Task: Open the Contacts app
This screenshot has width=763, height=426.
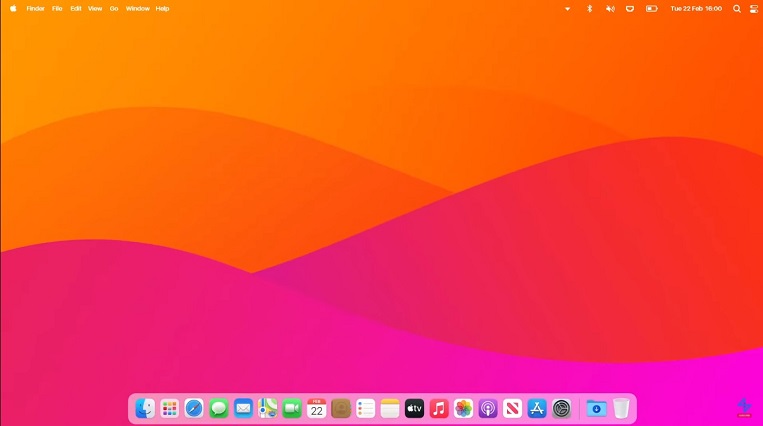Action: 341,408
